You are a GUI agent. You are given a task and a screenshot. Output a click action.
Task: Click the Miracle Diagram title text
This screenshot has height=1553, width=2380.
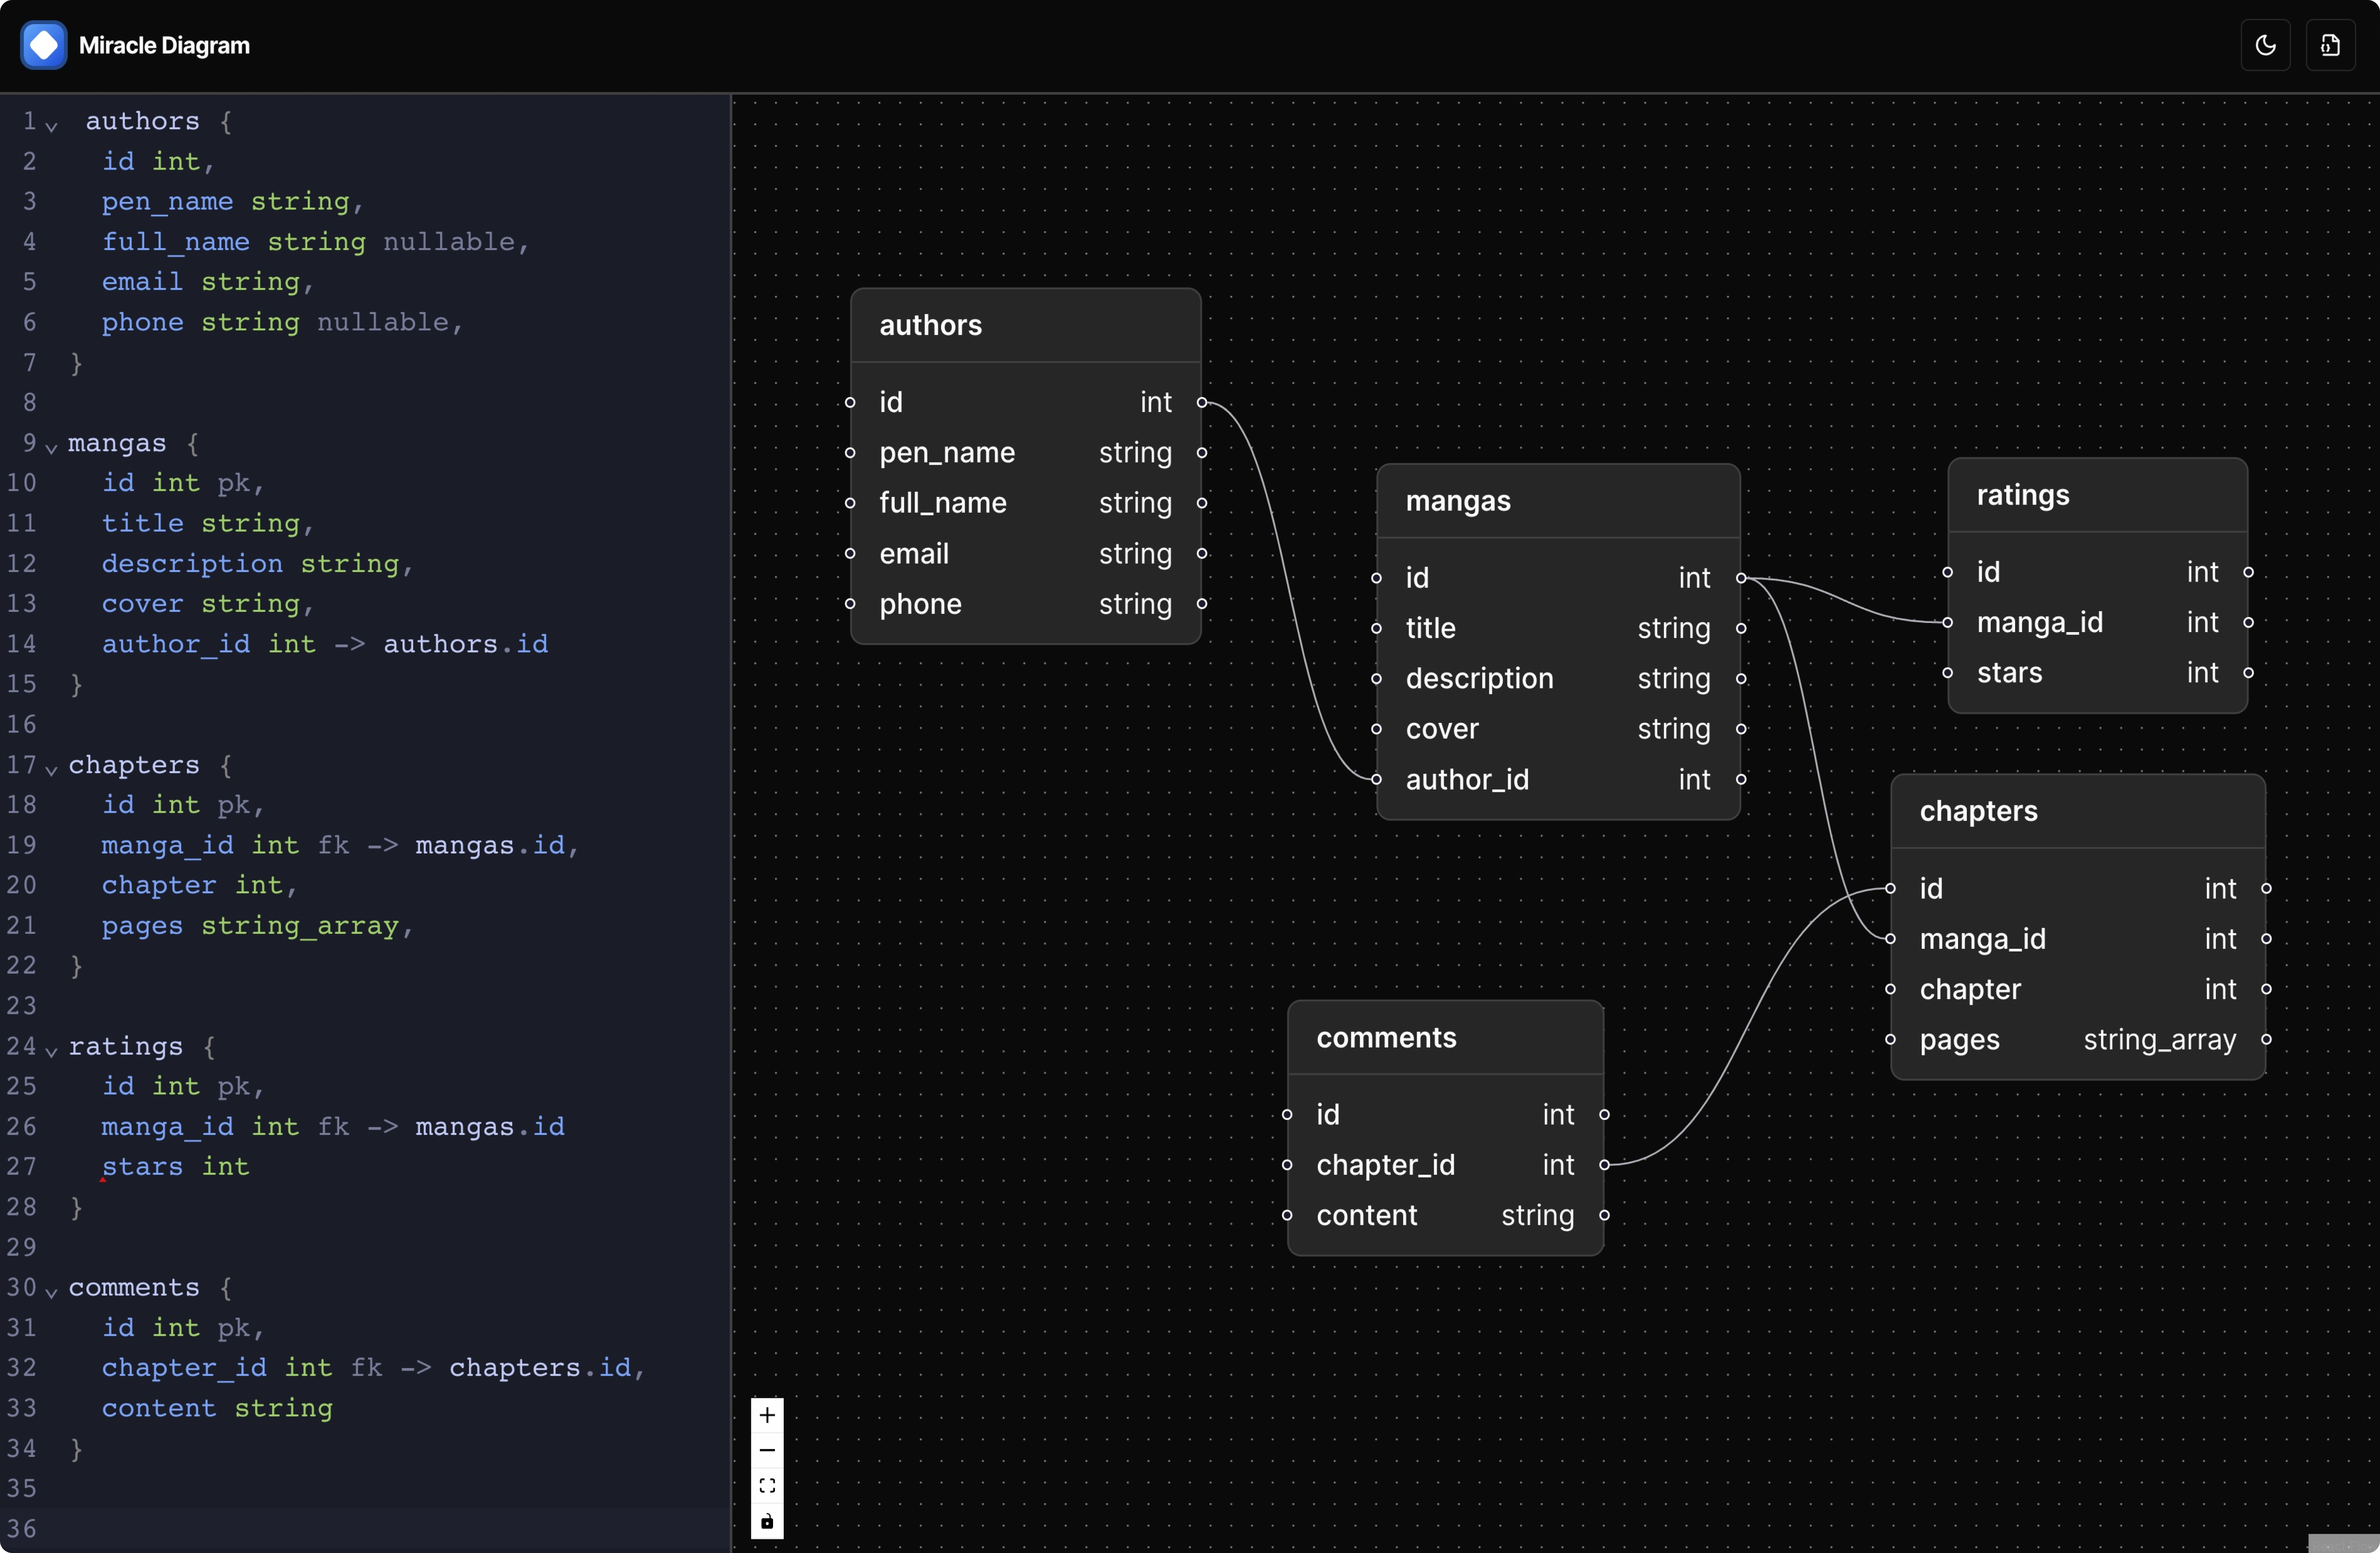164,45
